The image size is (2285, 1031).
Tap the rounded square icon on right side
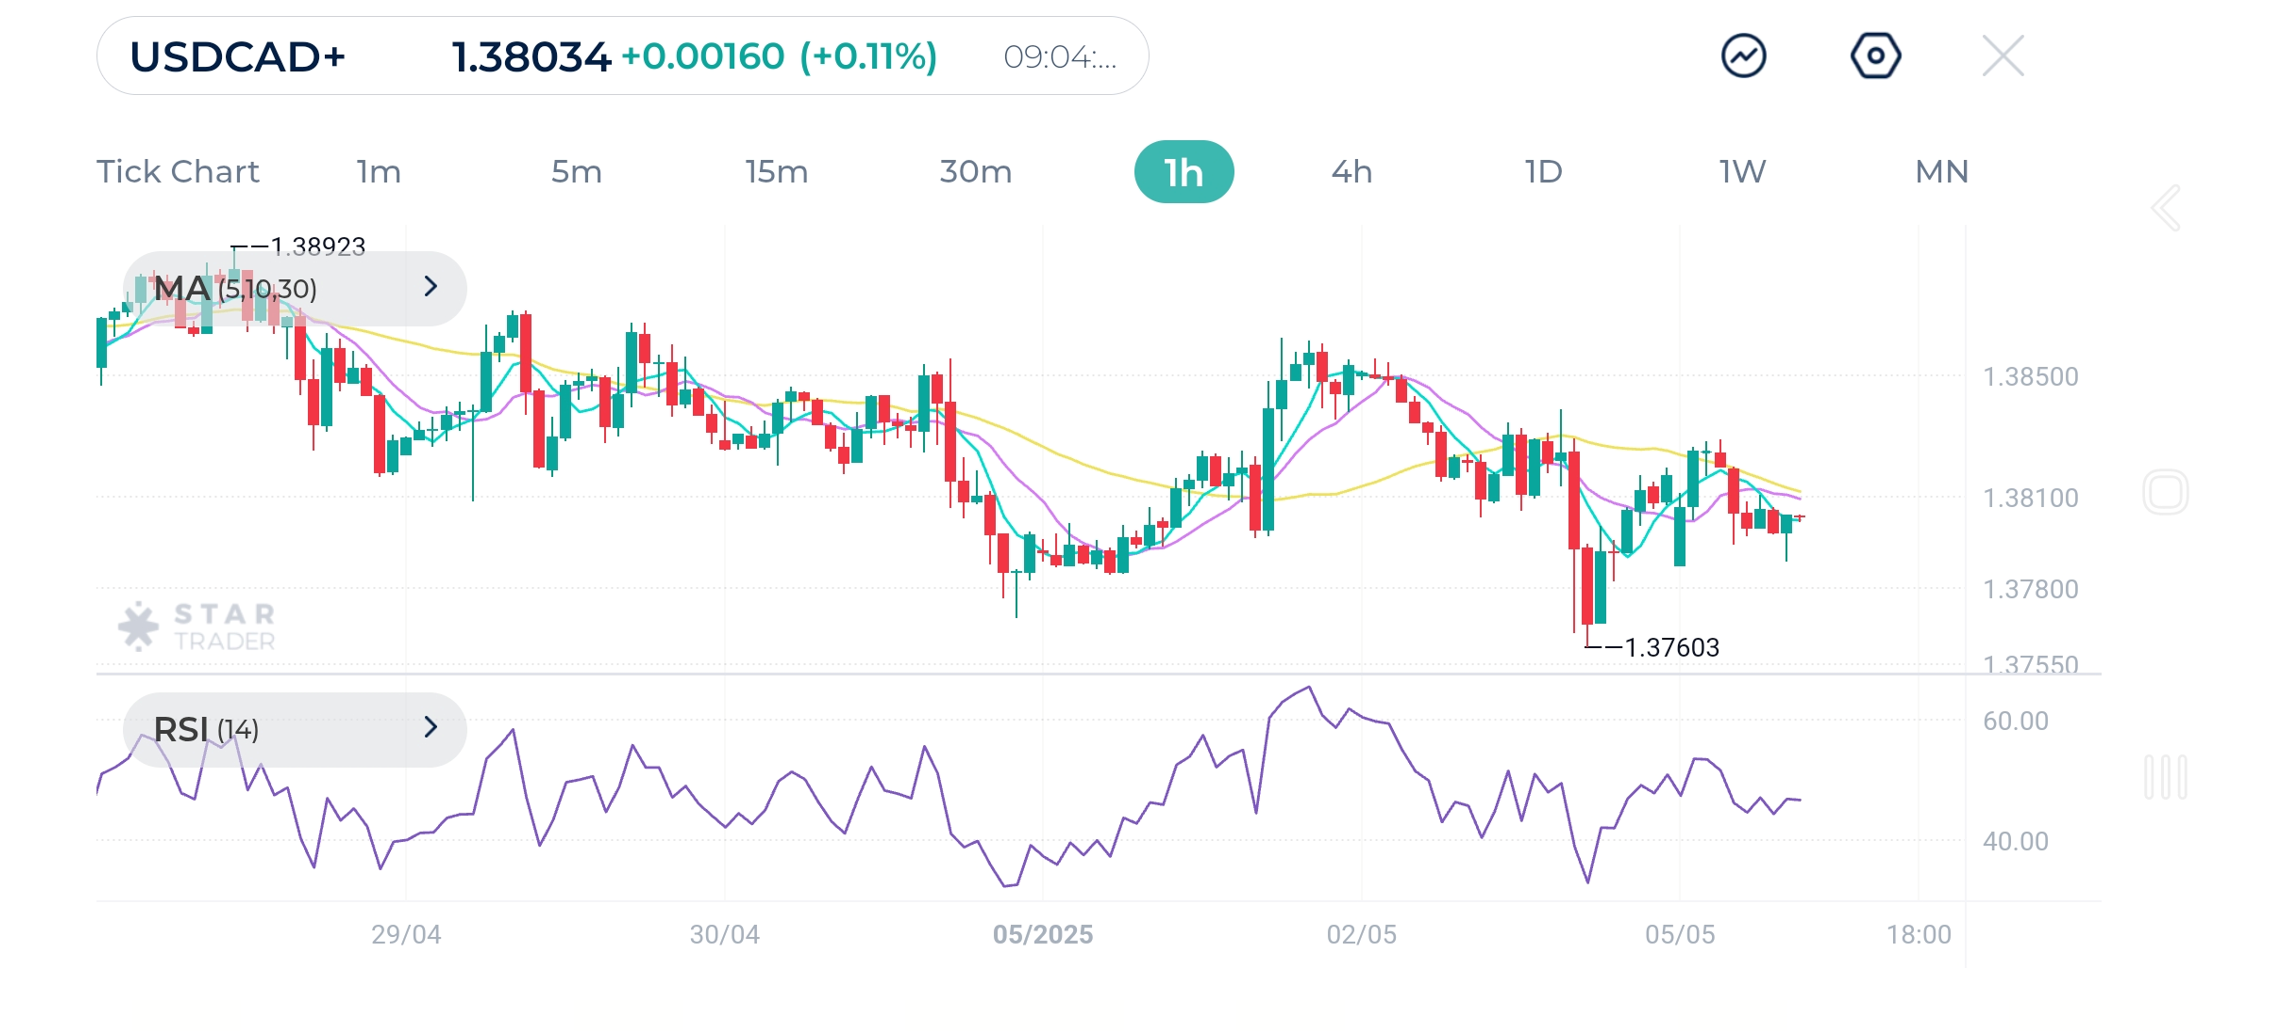2165,493
